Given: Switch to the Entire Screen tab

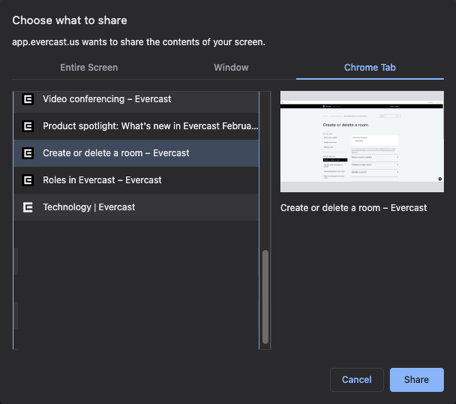Looking at the screenshot, I should [x=89, y=68].
